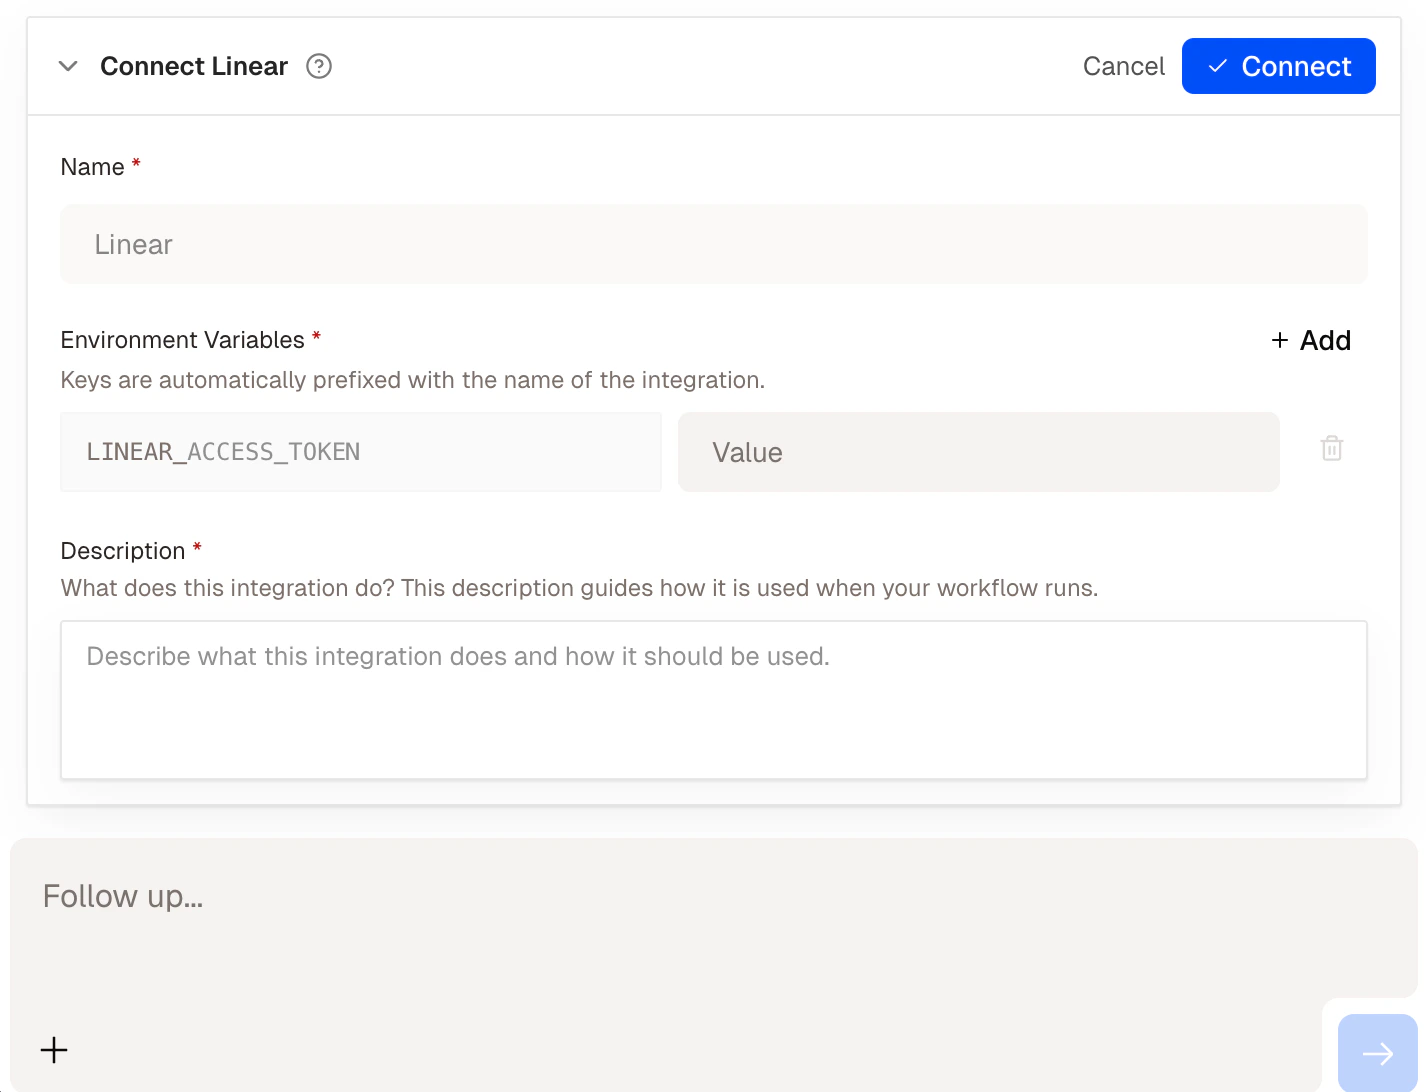Add a new environment variable

pos(1311,340)
